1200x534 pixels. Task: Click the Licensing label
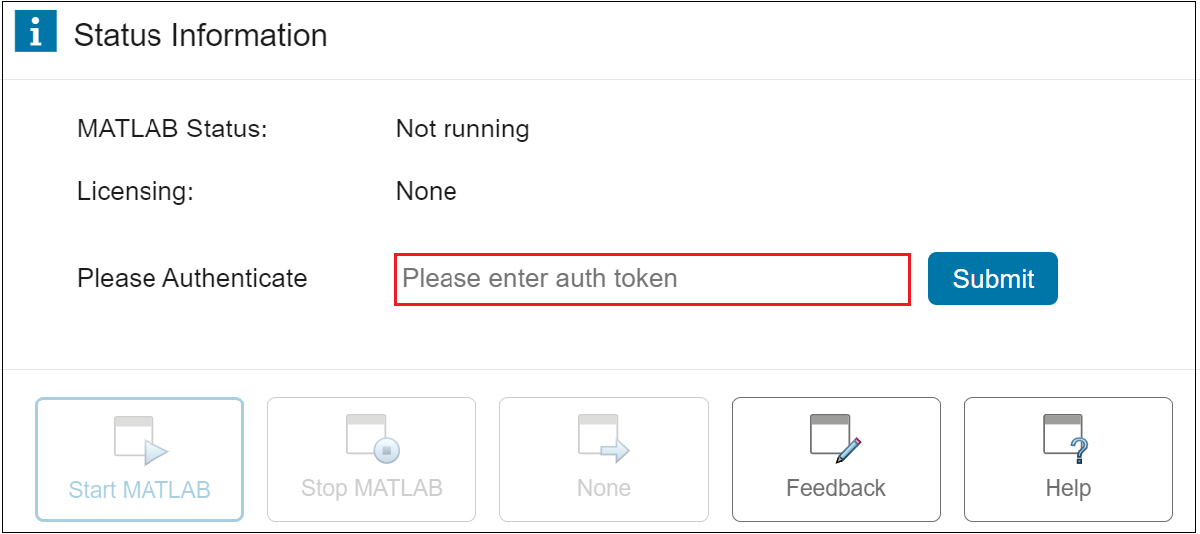click(x=135, y=191)
